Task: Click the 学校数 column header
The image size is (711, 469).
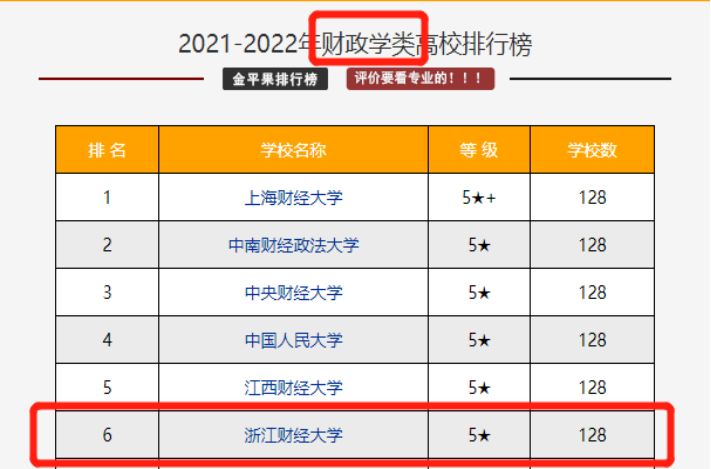Action: (592, 150)
